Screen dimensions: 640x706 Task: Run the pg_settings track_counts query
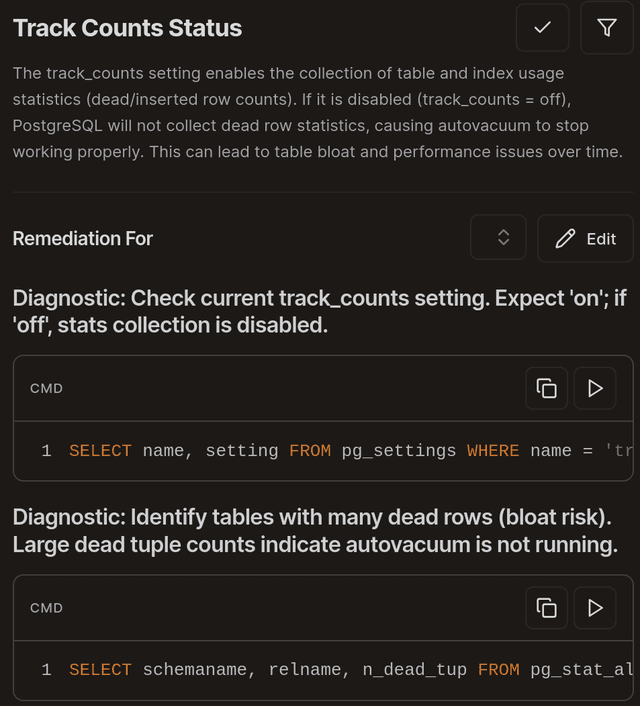click(595, 388)
